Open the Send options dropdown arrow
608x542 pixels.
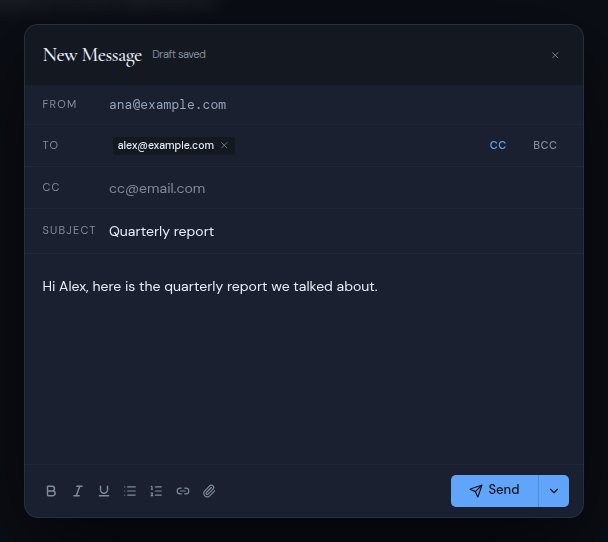point(554,491)
